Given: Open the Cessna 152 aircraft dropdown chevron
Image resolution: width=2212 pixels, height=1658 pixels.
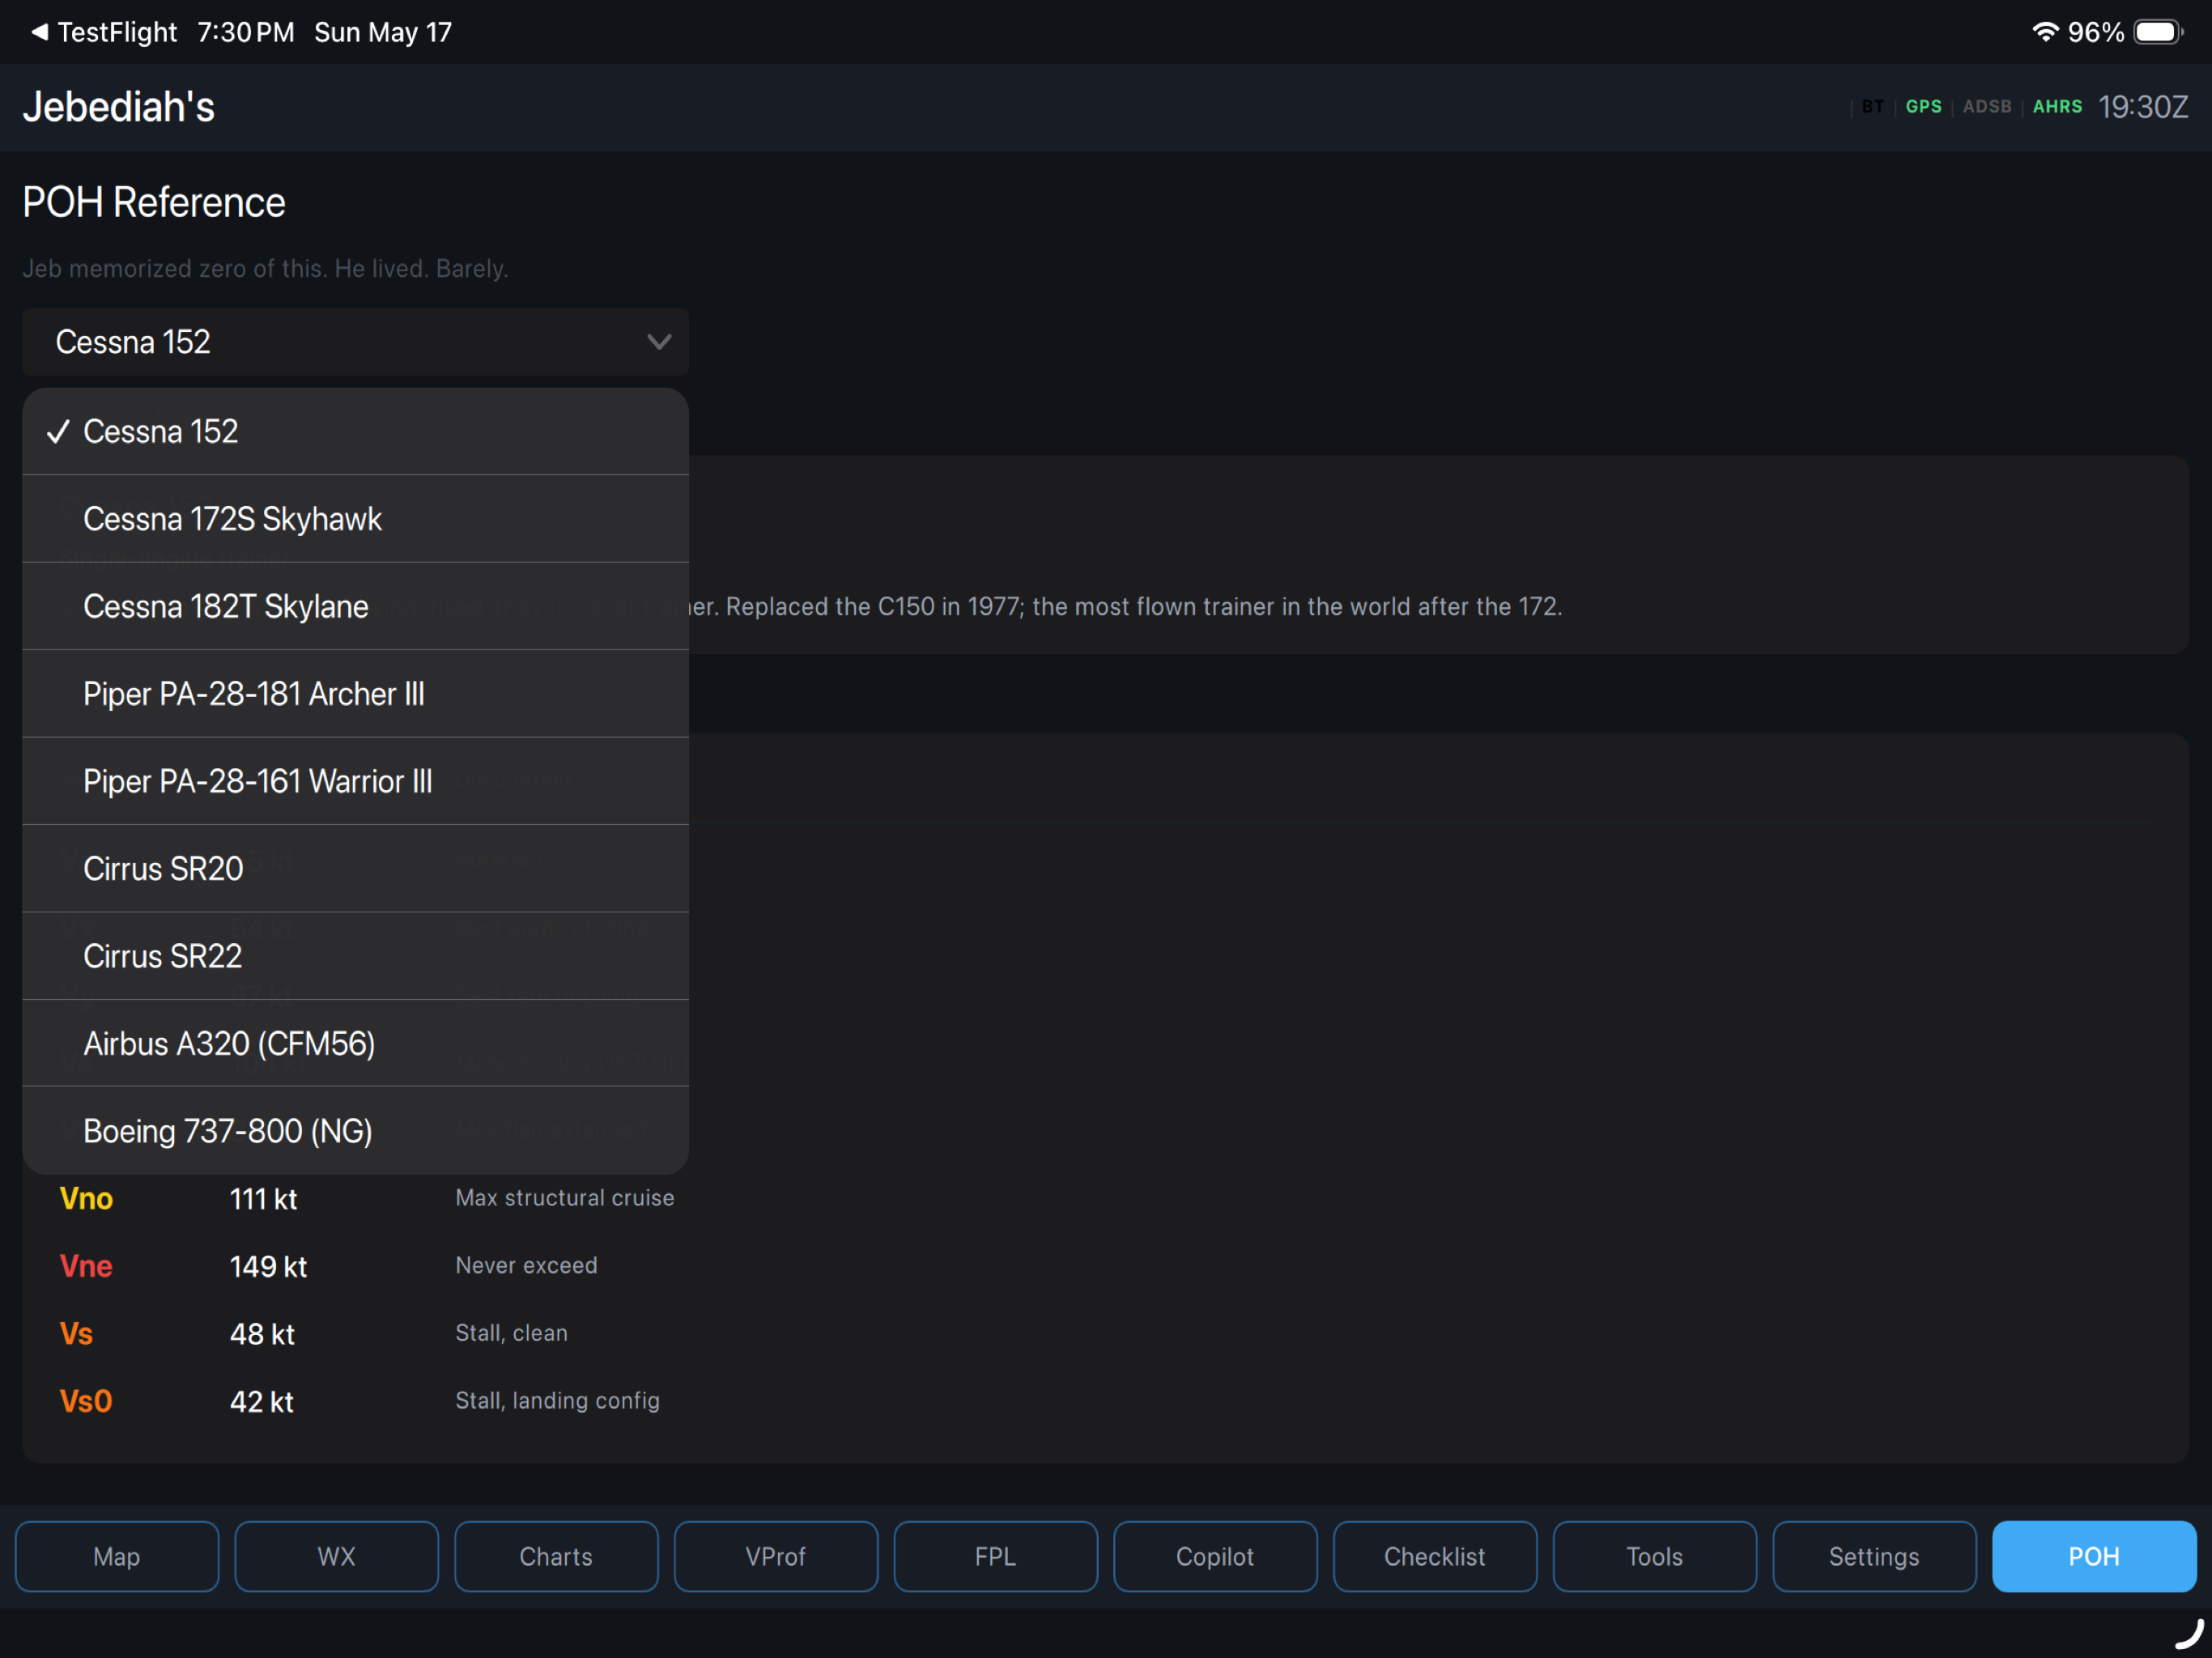Looking at the screenshot, I should coord(658,342).
